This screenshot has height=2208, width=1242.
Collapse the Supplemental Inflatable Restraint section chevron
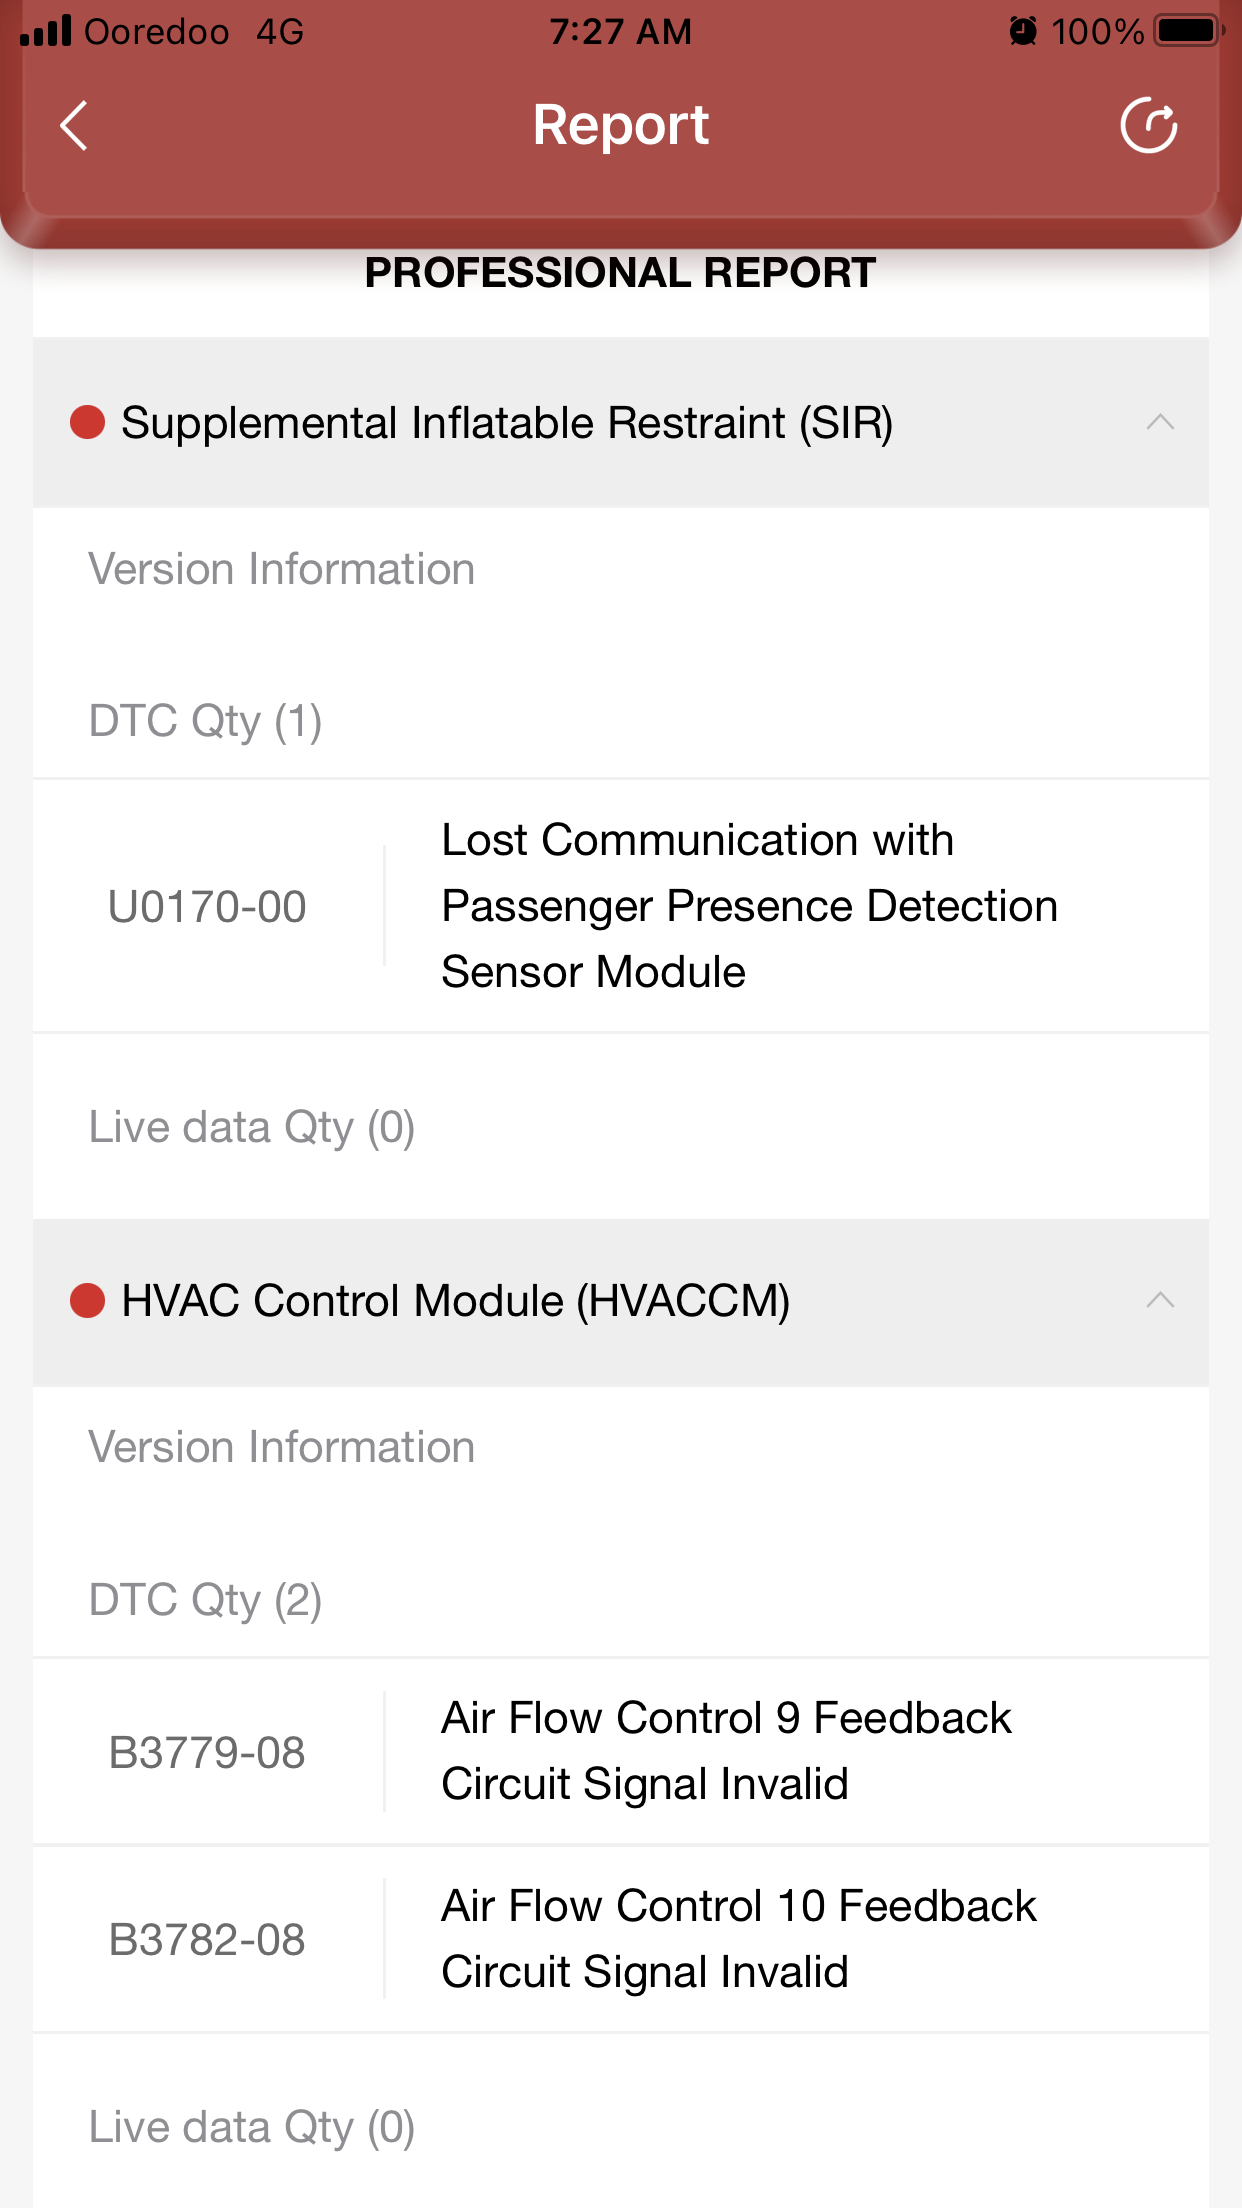point(1159,422)
